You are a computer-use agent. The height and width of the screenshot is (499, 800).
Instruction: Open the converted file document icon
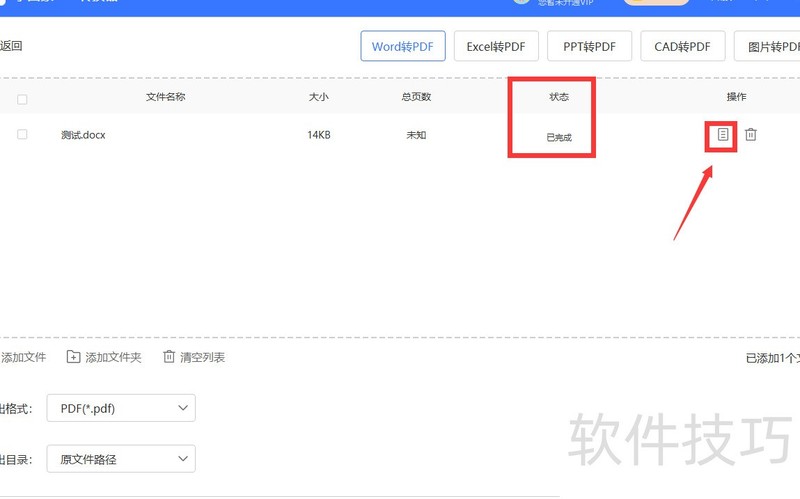coord(723,135)
